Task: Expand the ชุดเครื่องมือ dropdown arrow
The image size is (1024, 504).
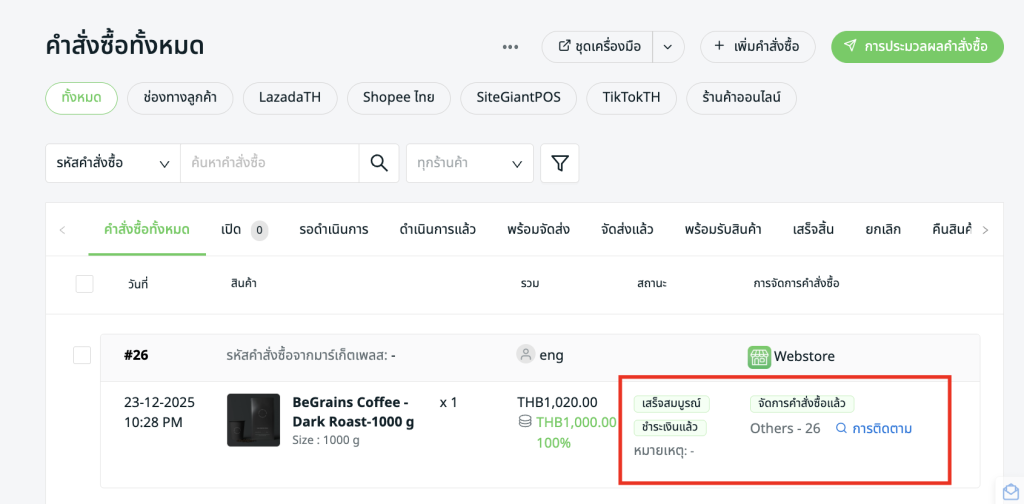Action: tap(668, 47)
